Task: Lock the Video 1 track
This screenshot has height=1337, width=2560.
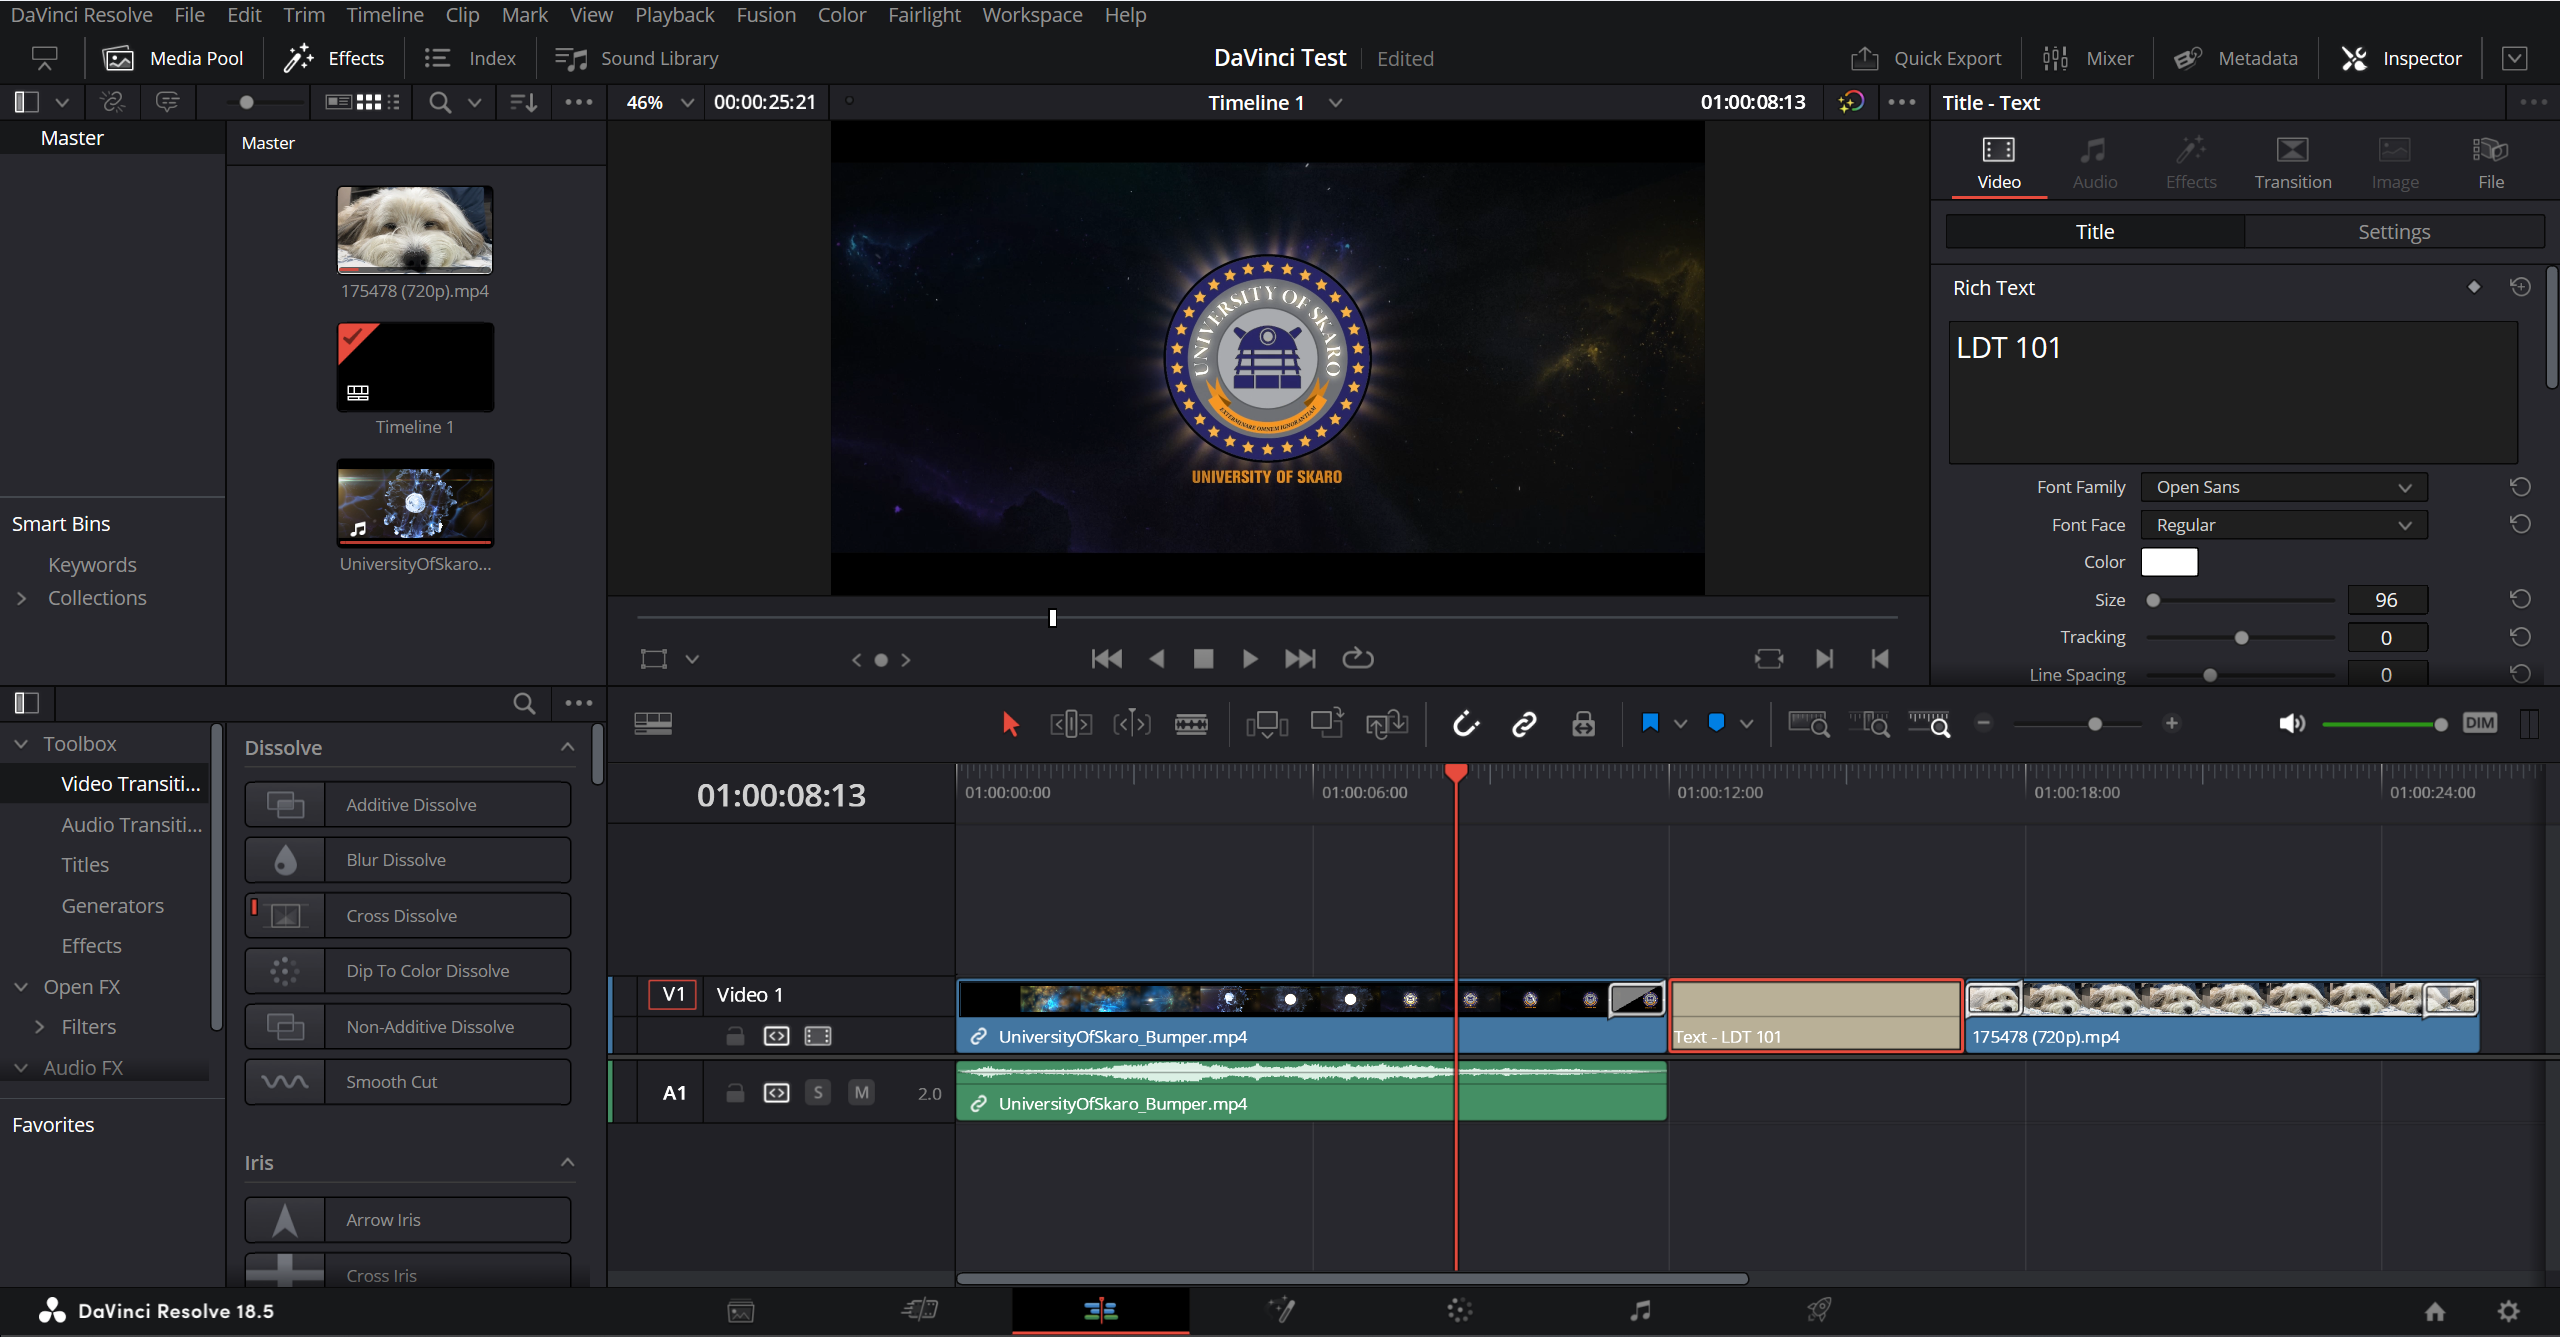Action: (735, 1036)
